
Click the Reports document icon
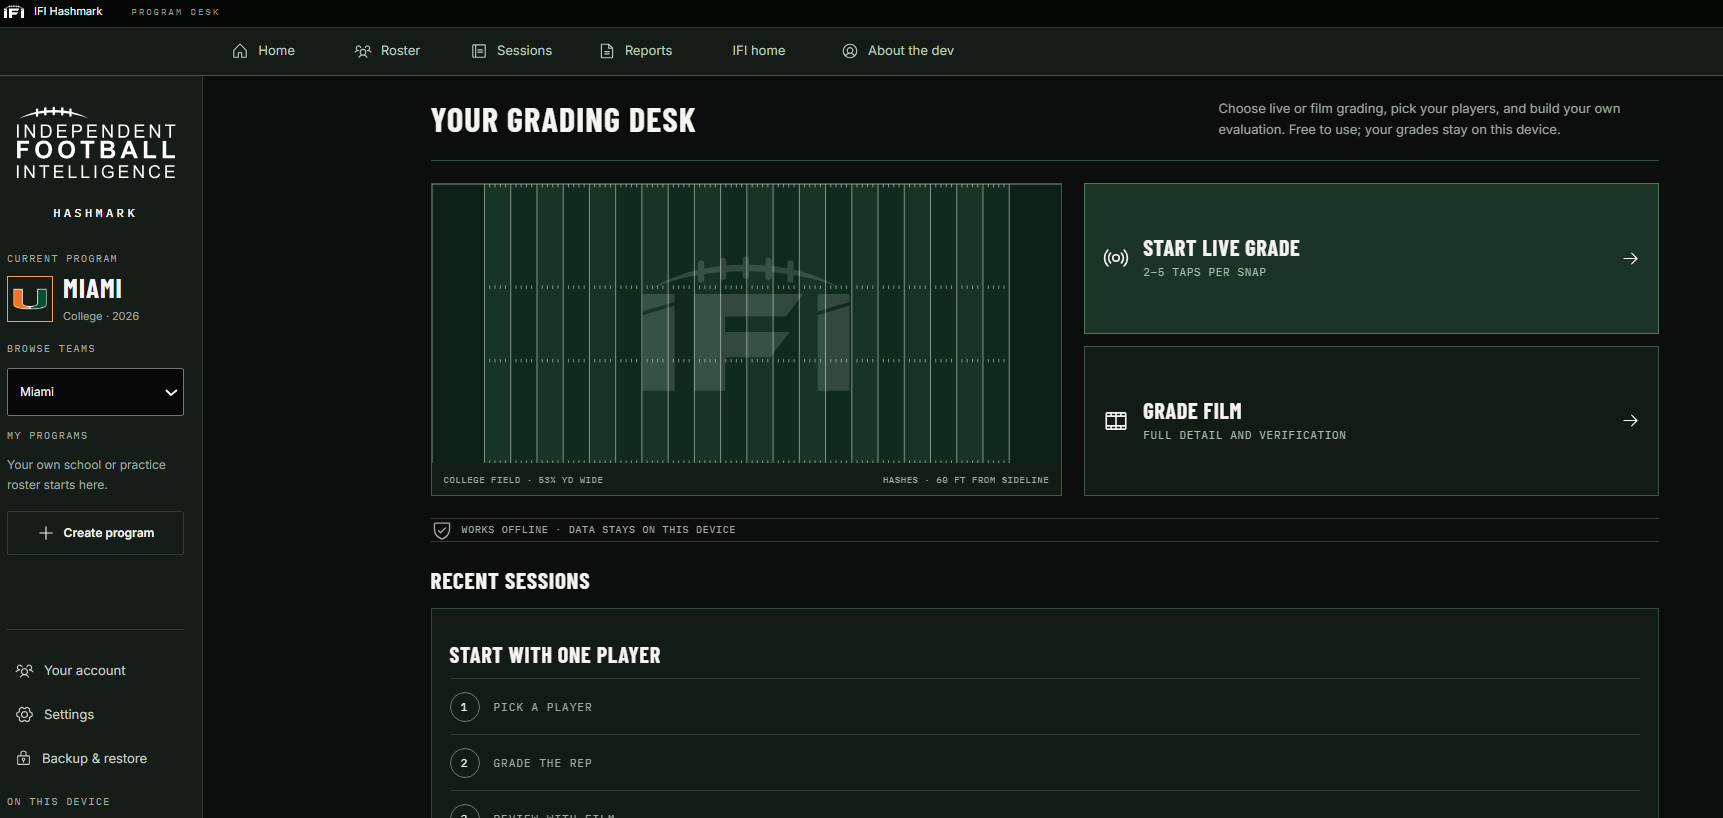pyautogui.click(x=607, y=51)
